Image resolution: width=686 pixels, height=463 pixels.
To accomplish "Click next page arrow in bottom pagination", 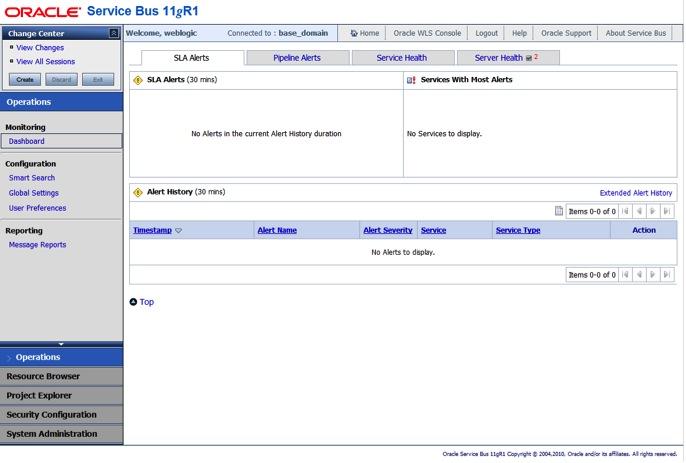I will 653,274.
